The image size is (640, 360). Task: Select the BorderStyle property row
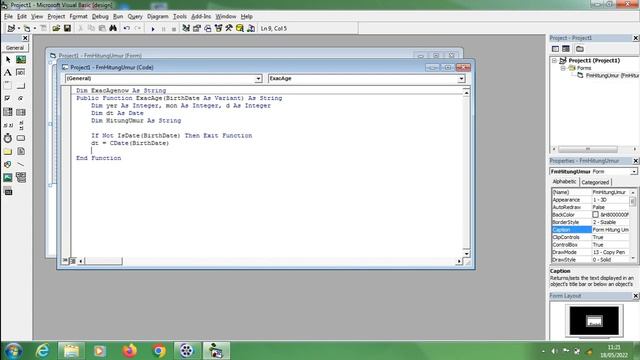pyautogui.click(x=591, y=222)
